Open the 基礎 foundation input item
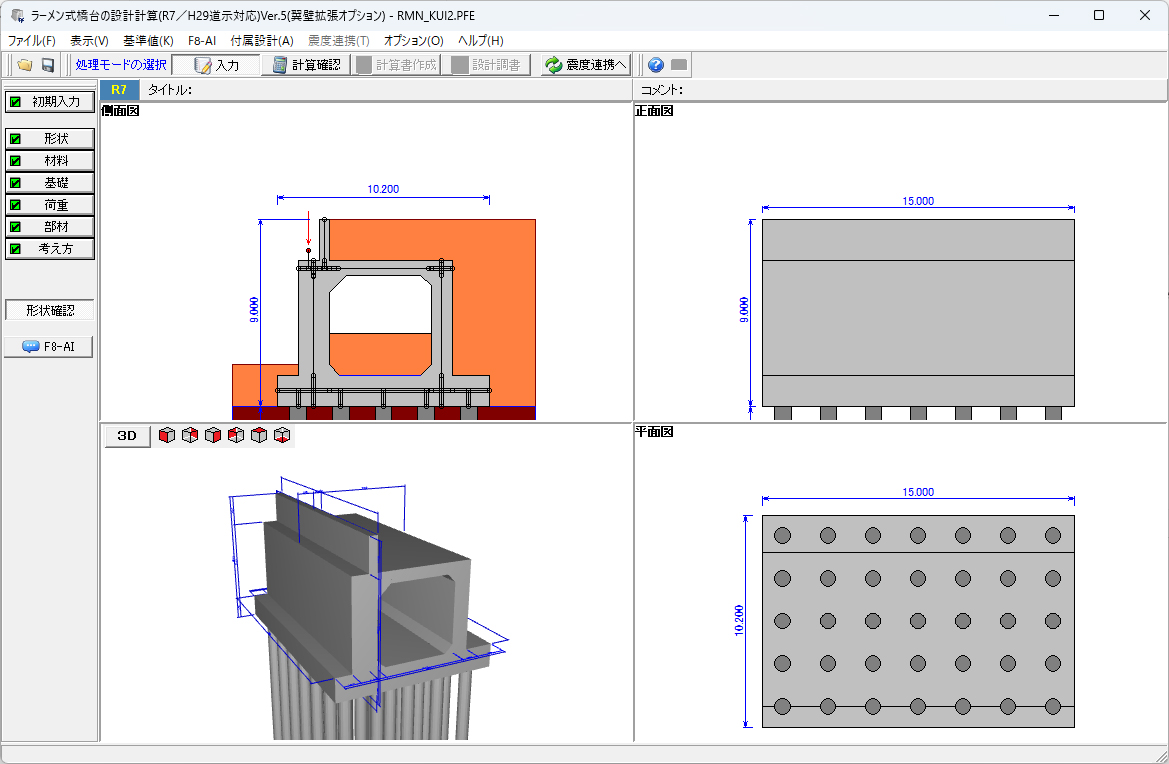This screenshot has width=1169, height=764. tap(50, 183)
